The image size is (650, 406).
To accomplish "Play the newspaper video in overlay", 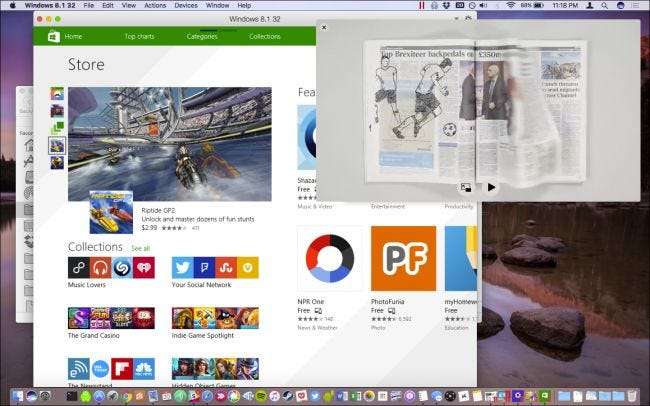I will pyautogui.click(x=491, y=187).
